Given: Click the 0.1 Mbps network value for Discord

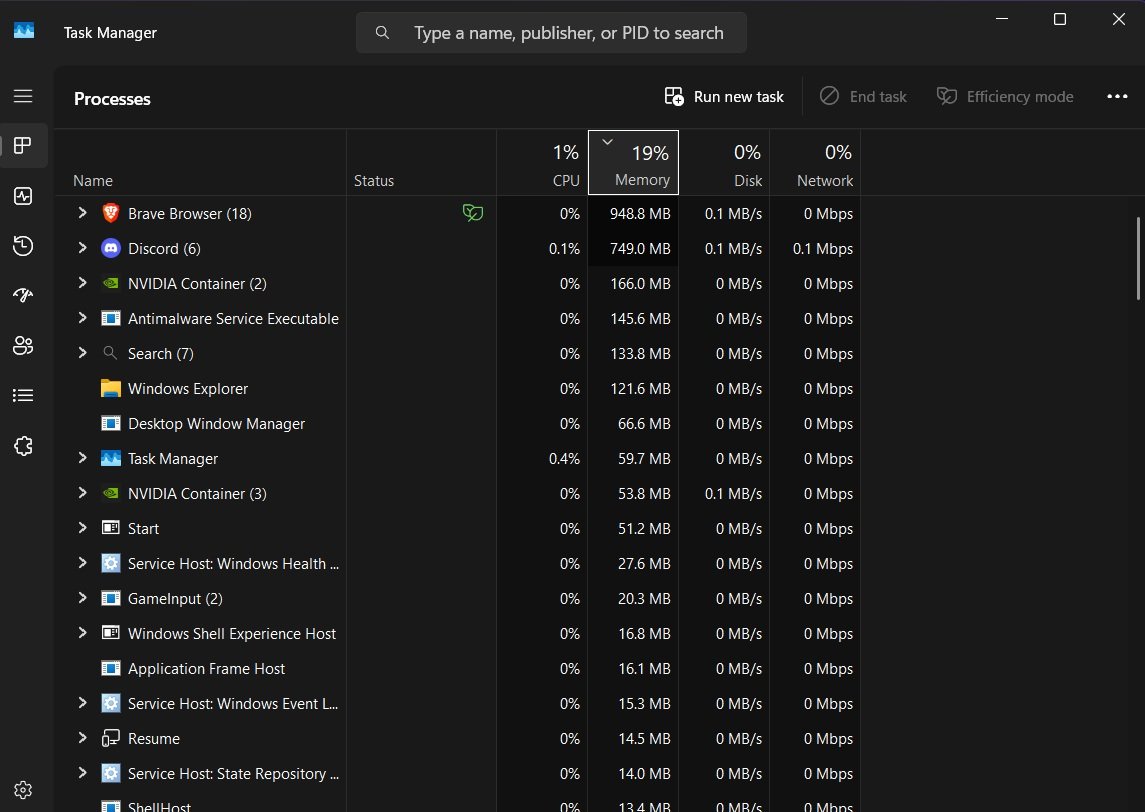Looking at the screenshot, I should 822,248.
